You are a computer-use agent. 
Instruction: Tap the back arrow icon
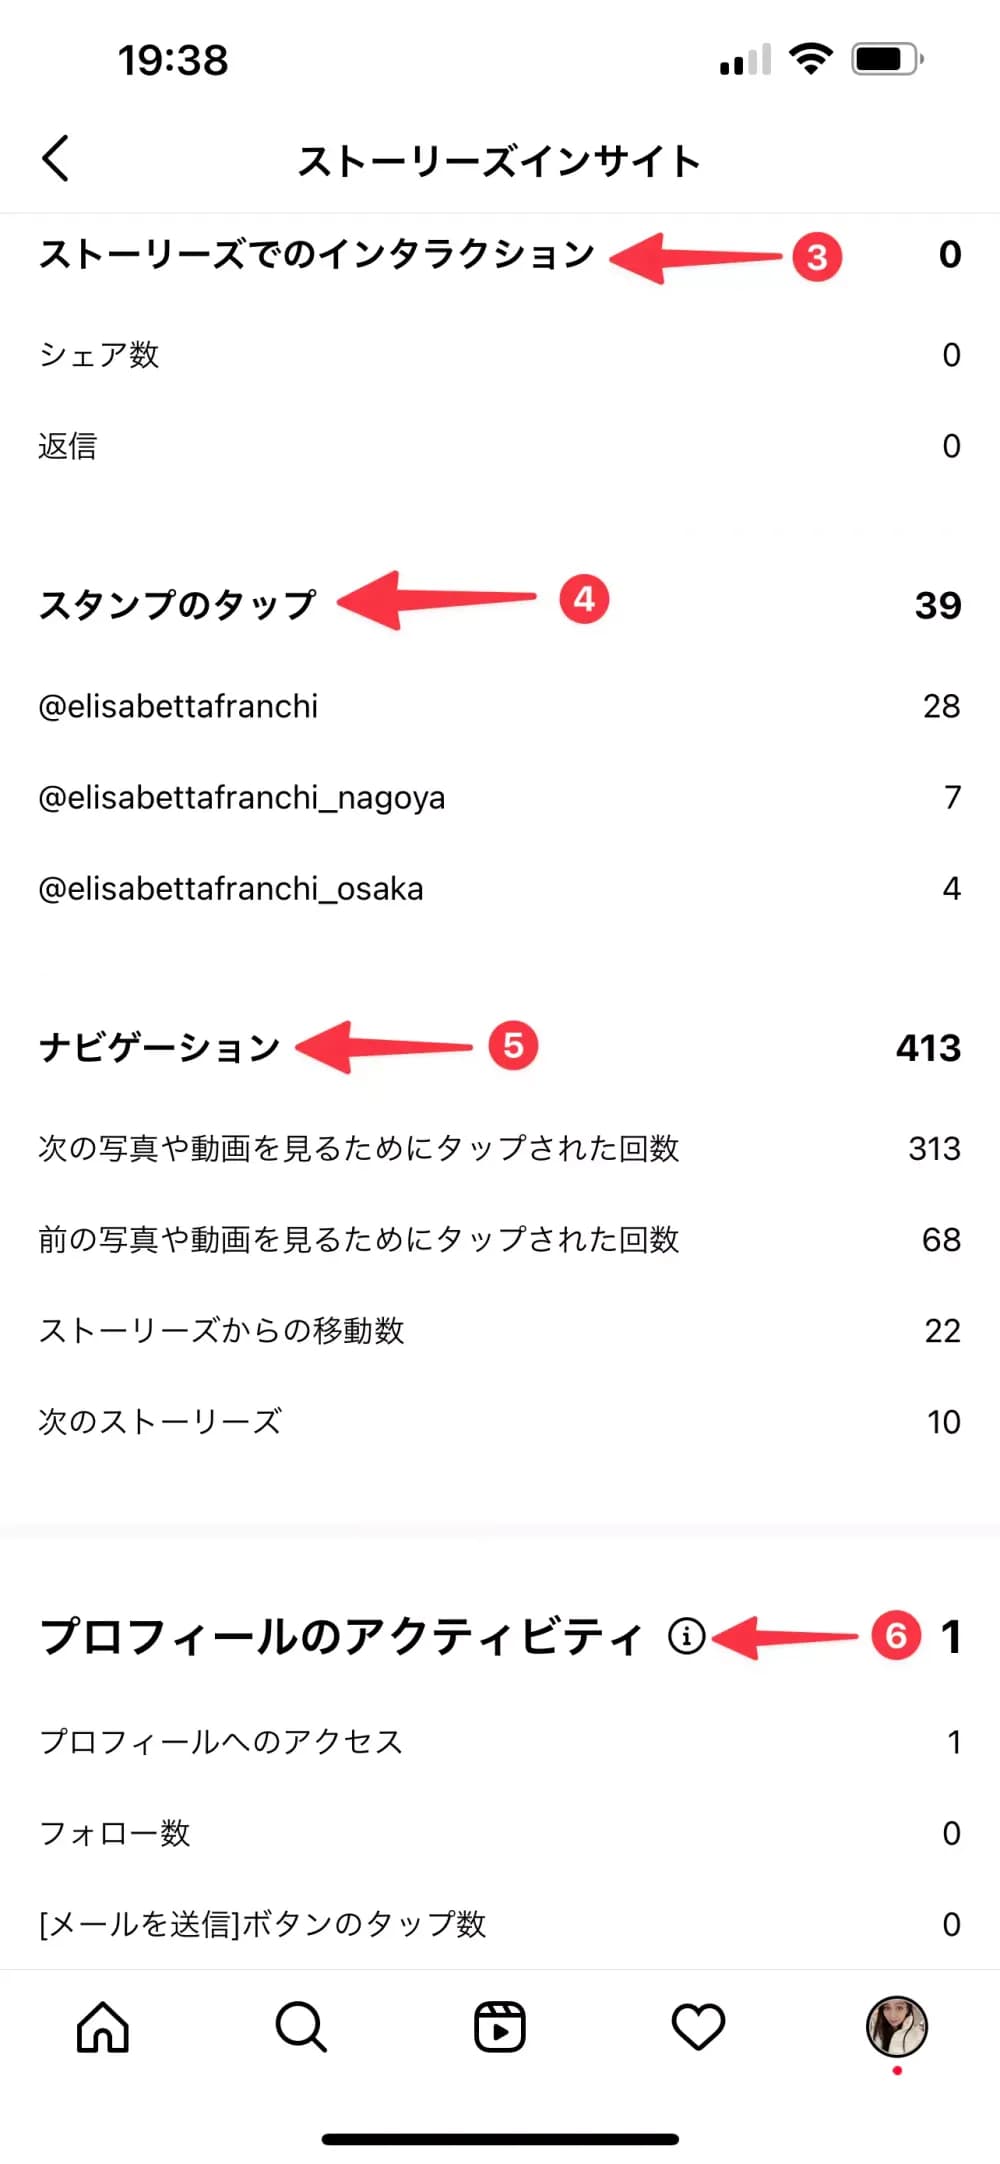(57, 159)
